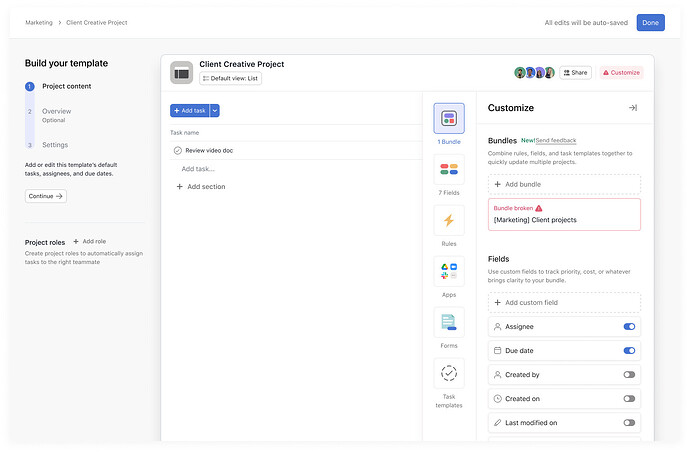Click the blue Add task button
This screenshot has height=452, width=690.
[x=190, y=110]
